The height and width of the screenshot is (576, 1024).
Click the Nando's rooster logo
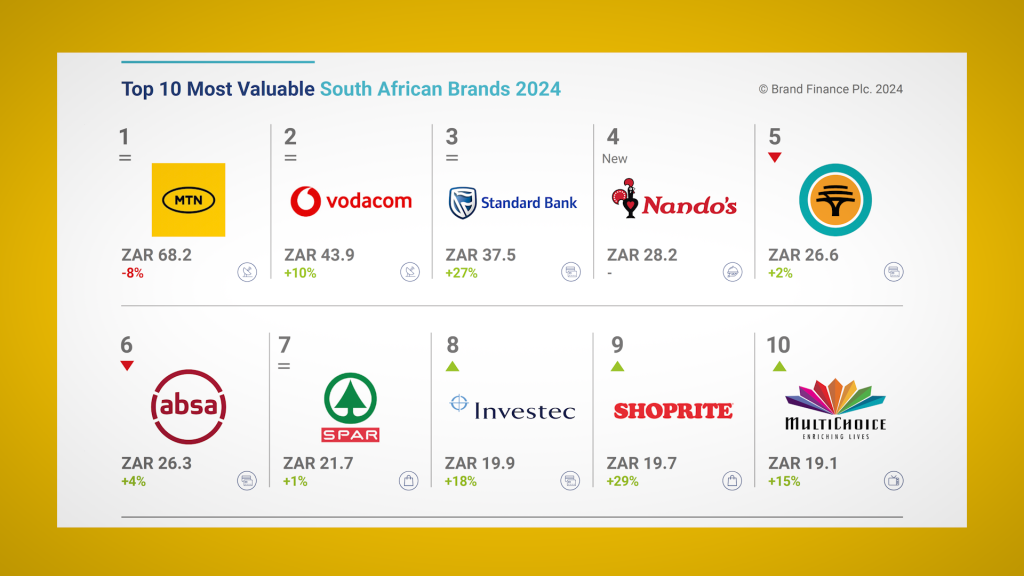(674, 199)
